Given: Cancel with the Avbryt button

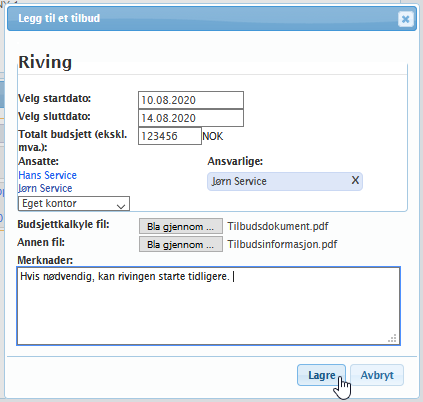Looking at the screenshot, I should click(377, 375).
